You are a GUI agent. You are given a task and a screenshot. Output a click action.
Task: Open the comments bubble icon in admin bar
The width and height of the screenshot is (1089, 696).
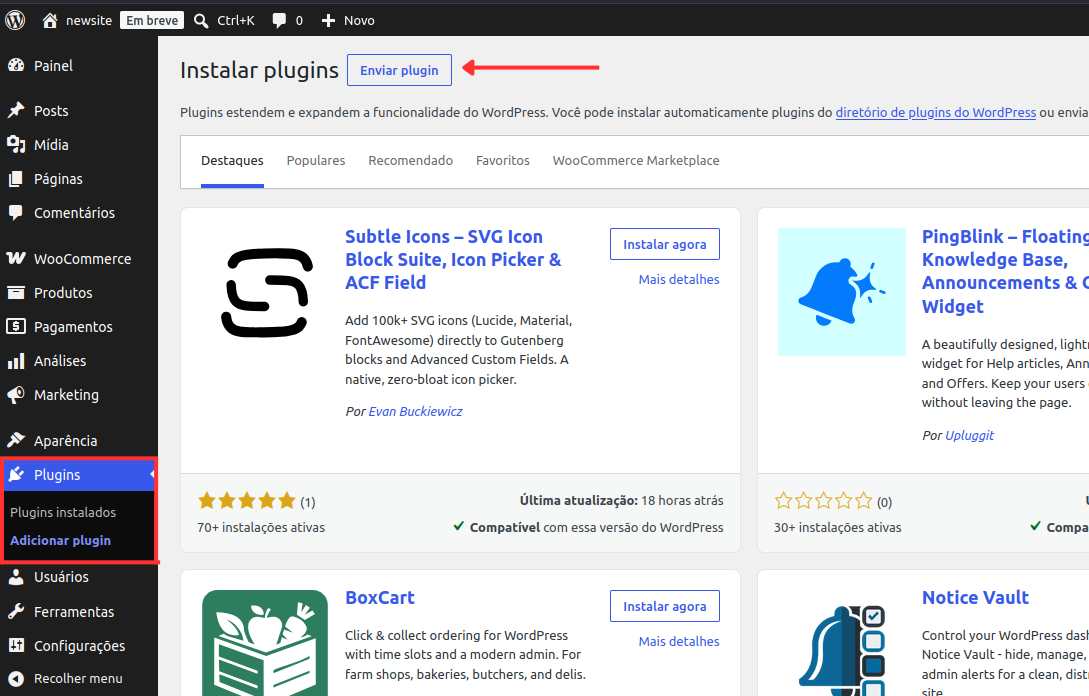click(x=279, y=21)
